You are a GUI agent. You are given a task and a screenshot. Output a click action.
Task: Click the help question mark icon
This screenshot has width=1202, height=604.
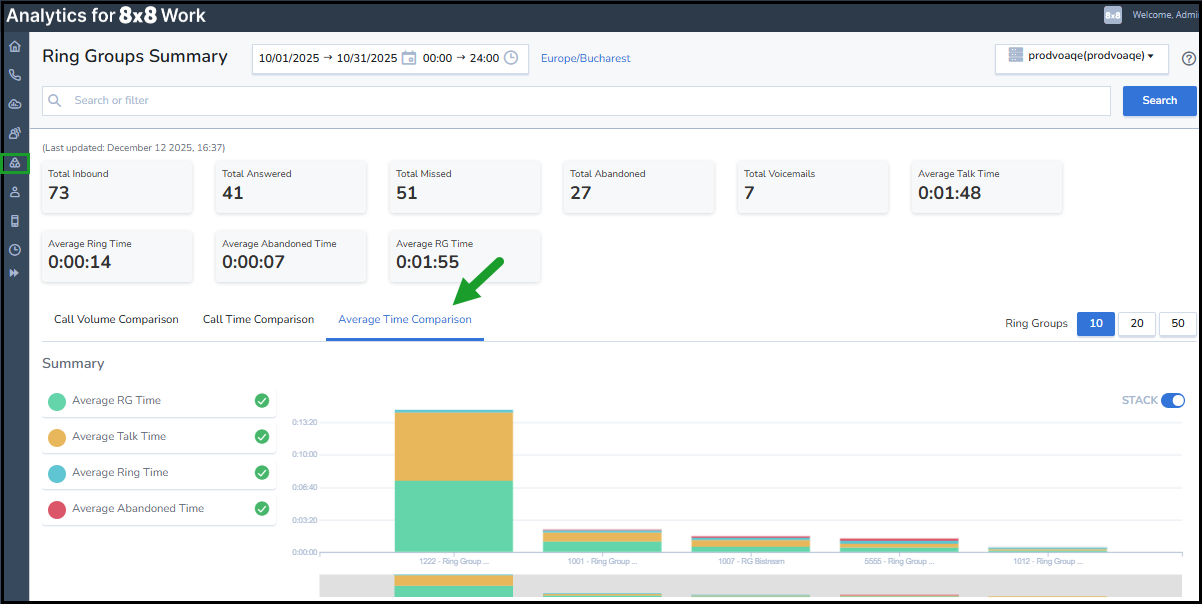pyautogui.click(x=1189, y=59)
